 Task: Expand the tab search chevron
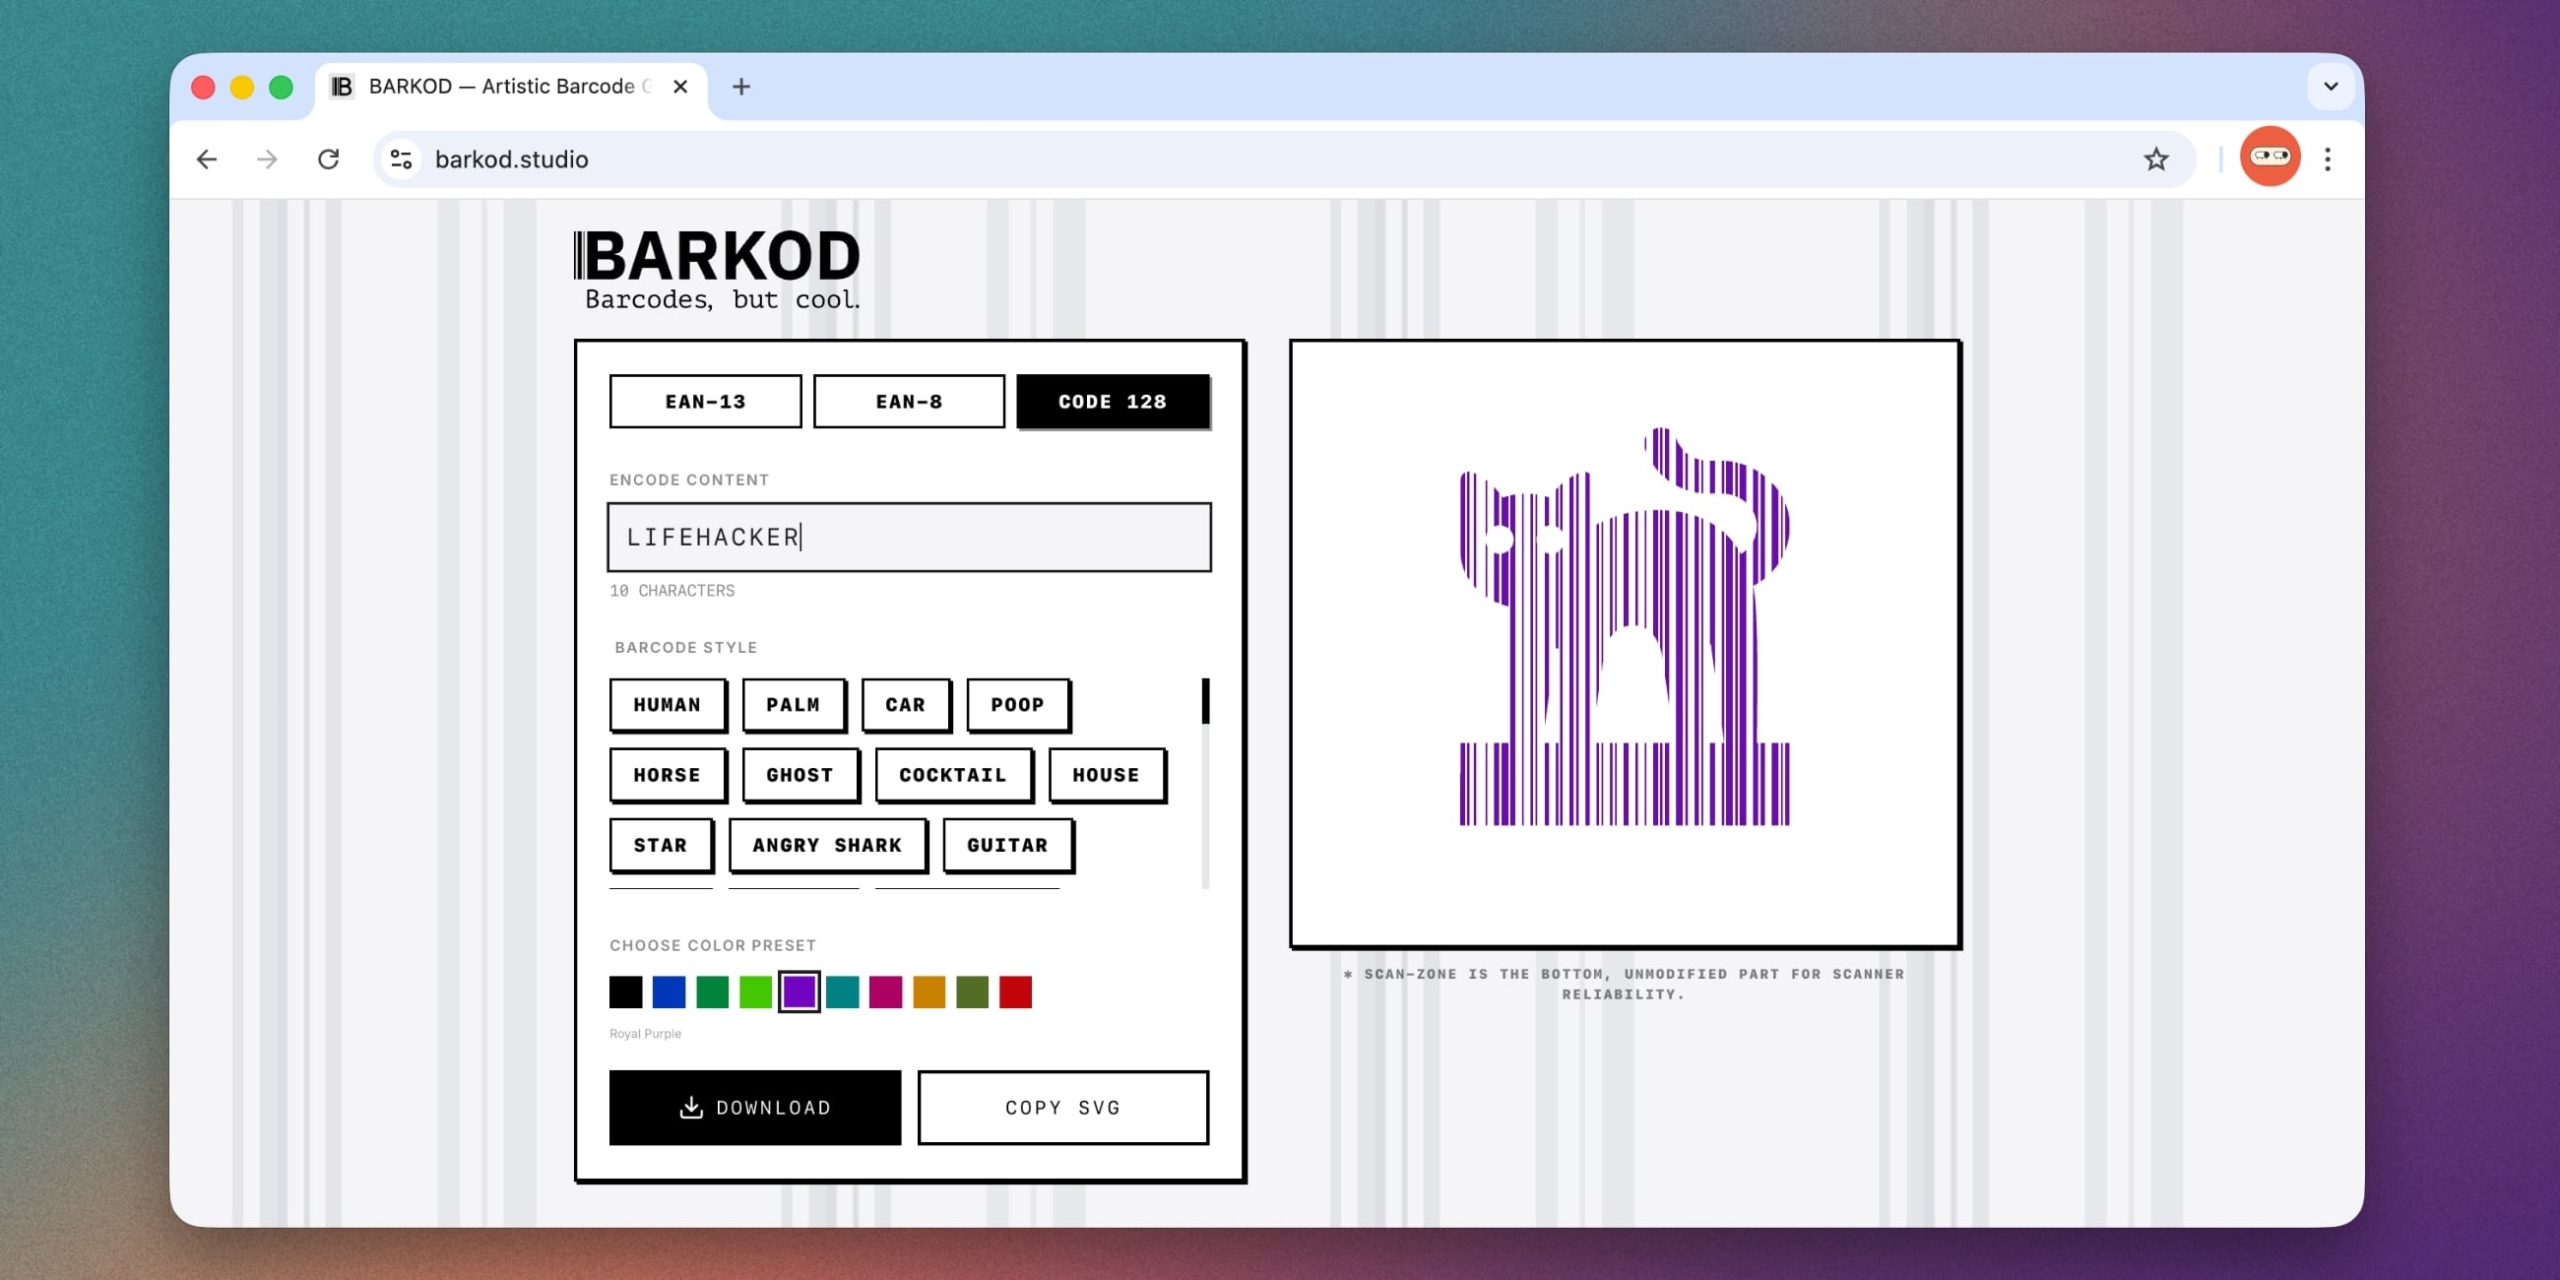click(2331, 86)
